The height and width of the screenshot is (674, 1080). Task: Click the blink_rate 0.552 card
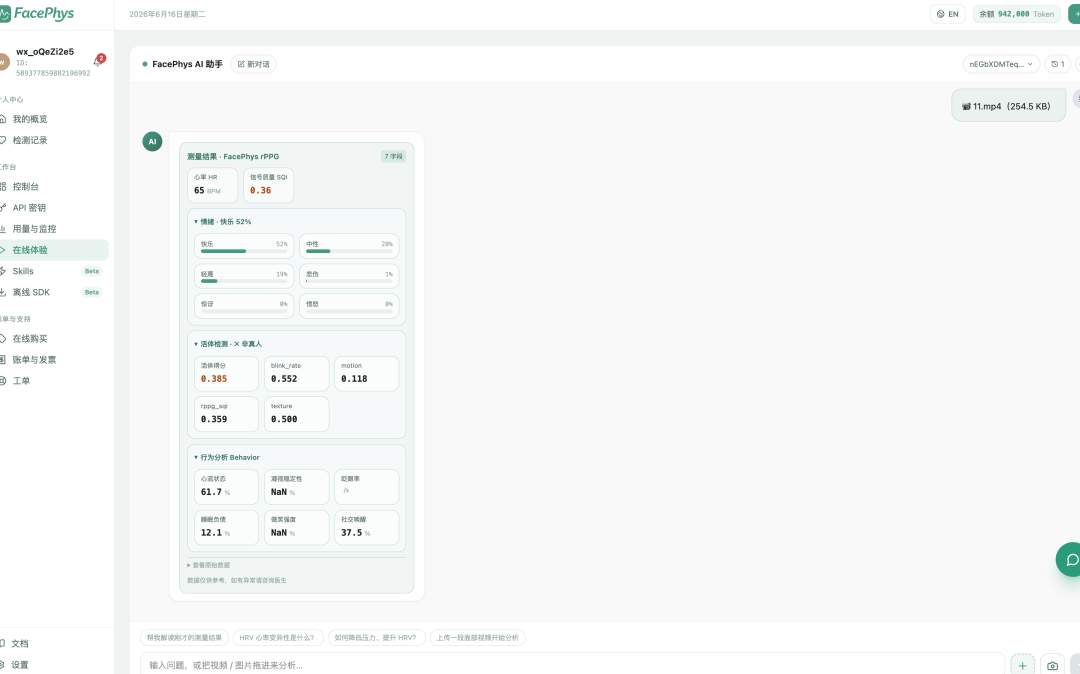tap(296, 374)
